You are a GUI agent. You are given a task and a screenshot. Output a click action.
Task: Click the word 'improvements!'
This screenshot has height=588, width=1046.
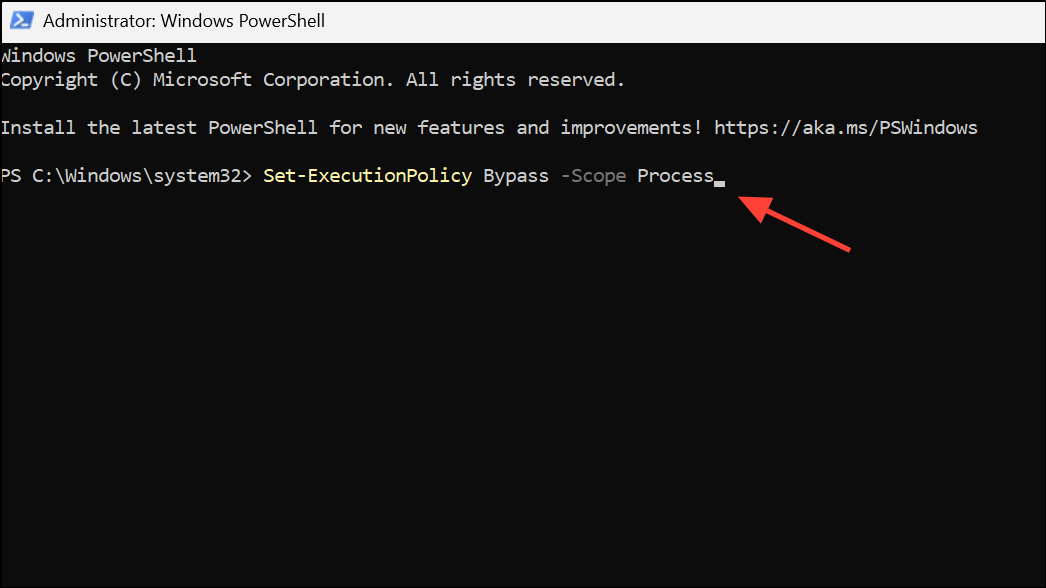[631, 127]
